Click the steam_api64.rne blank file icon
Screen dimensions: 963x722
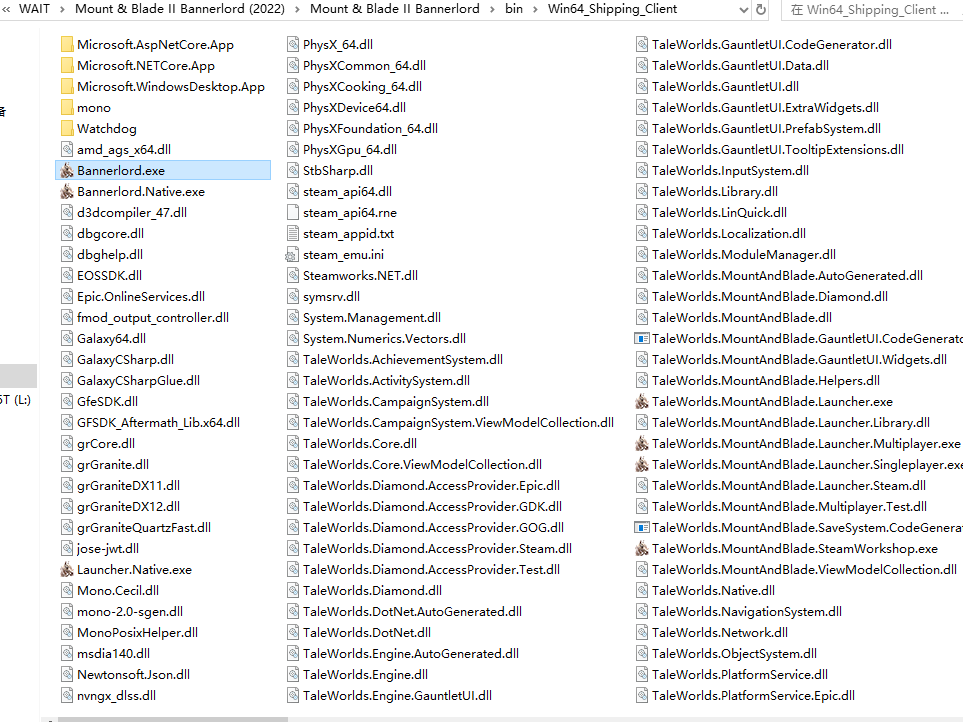[x=293, y=212]
